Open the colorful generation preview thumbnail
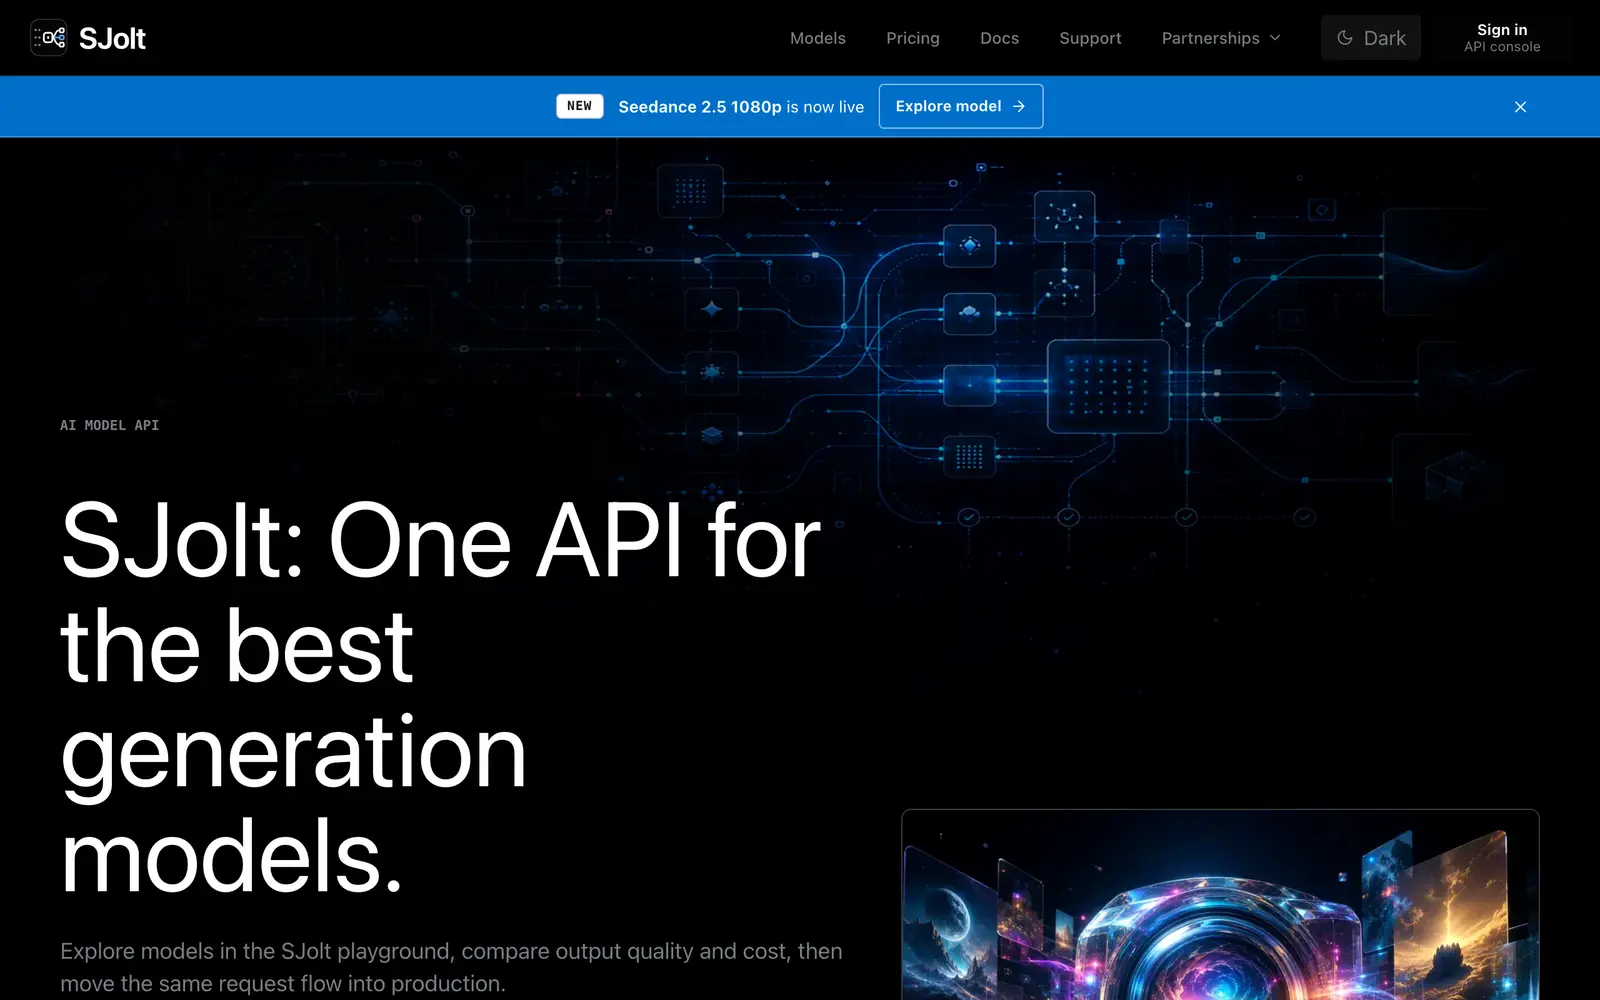 coord(1220,905)
